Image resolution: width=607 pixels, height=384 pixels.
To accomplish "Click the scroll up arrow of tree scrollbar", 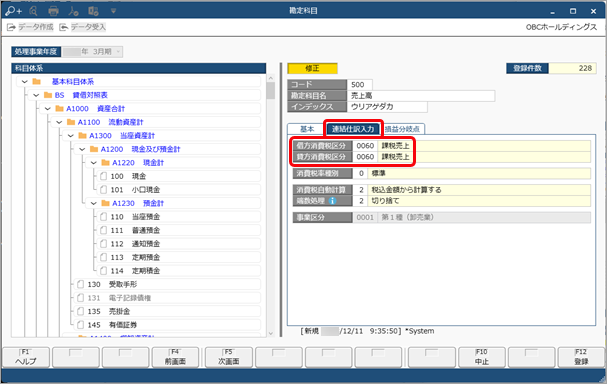I will [271, 78].
